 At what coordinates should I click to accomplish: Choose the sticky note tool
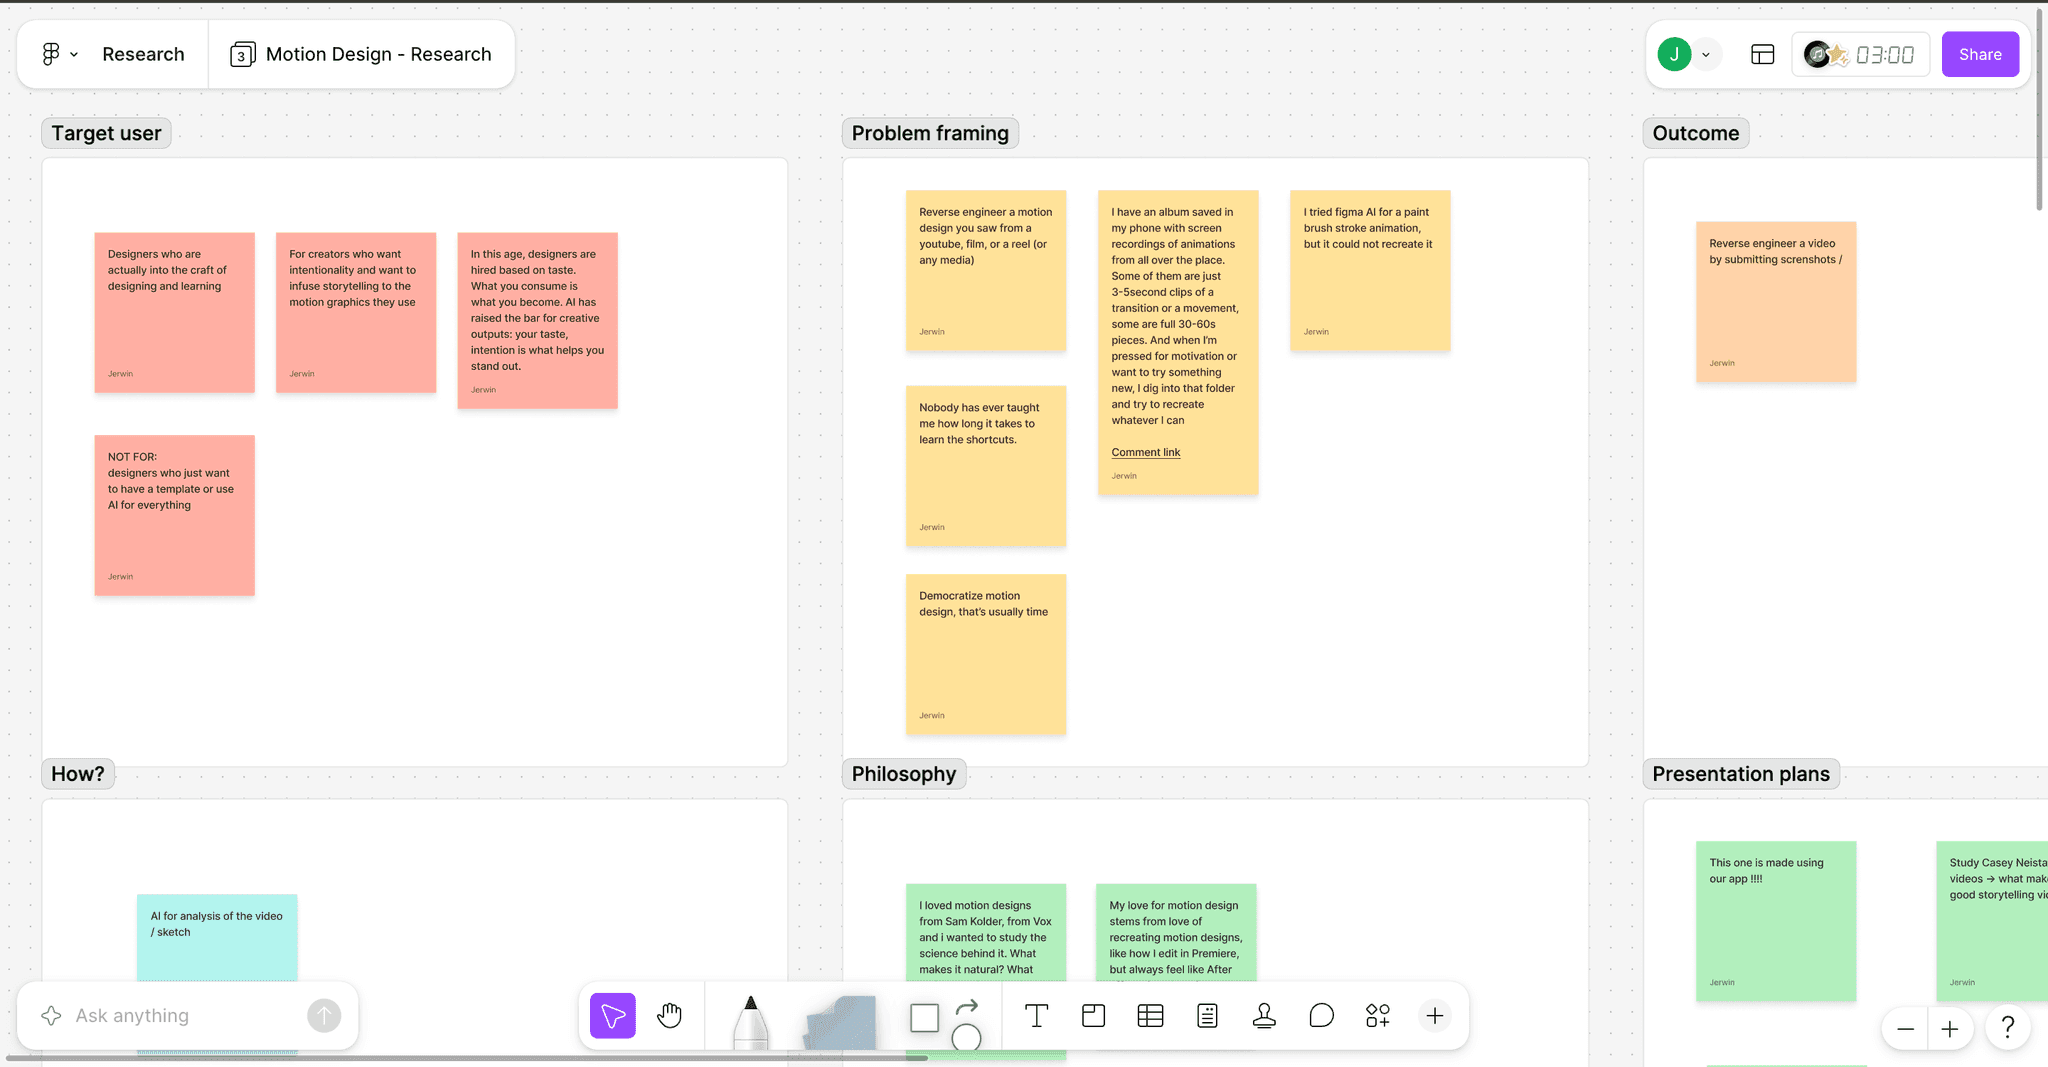pyautogui.click(x=840, y=1022)
